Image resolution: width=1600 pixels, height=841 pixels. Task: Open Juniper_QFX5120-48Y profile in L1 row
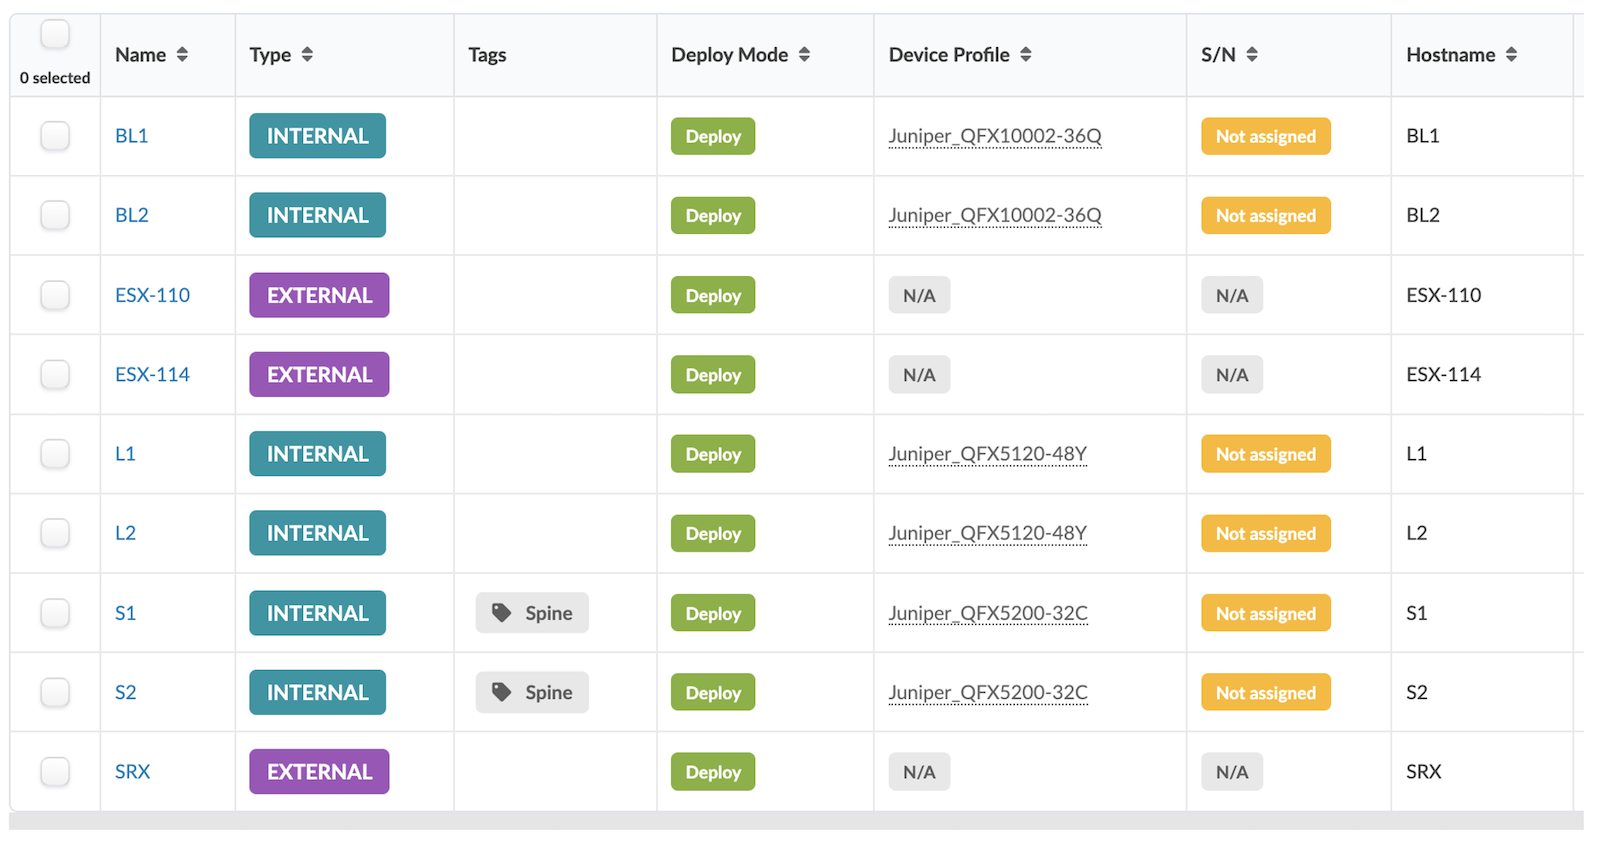(x=988, y=454)
